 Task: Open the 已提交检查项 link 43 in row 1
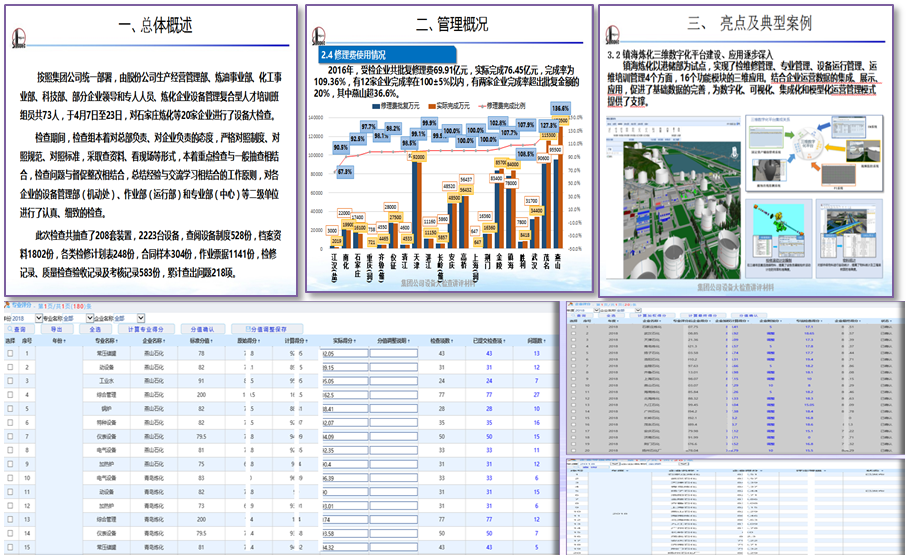click(489, 353)
